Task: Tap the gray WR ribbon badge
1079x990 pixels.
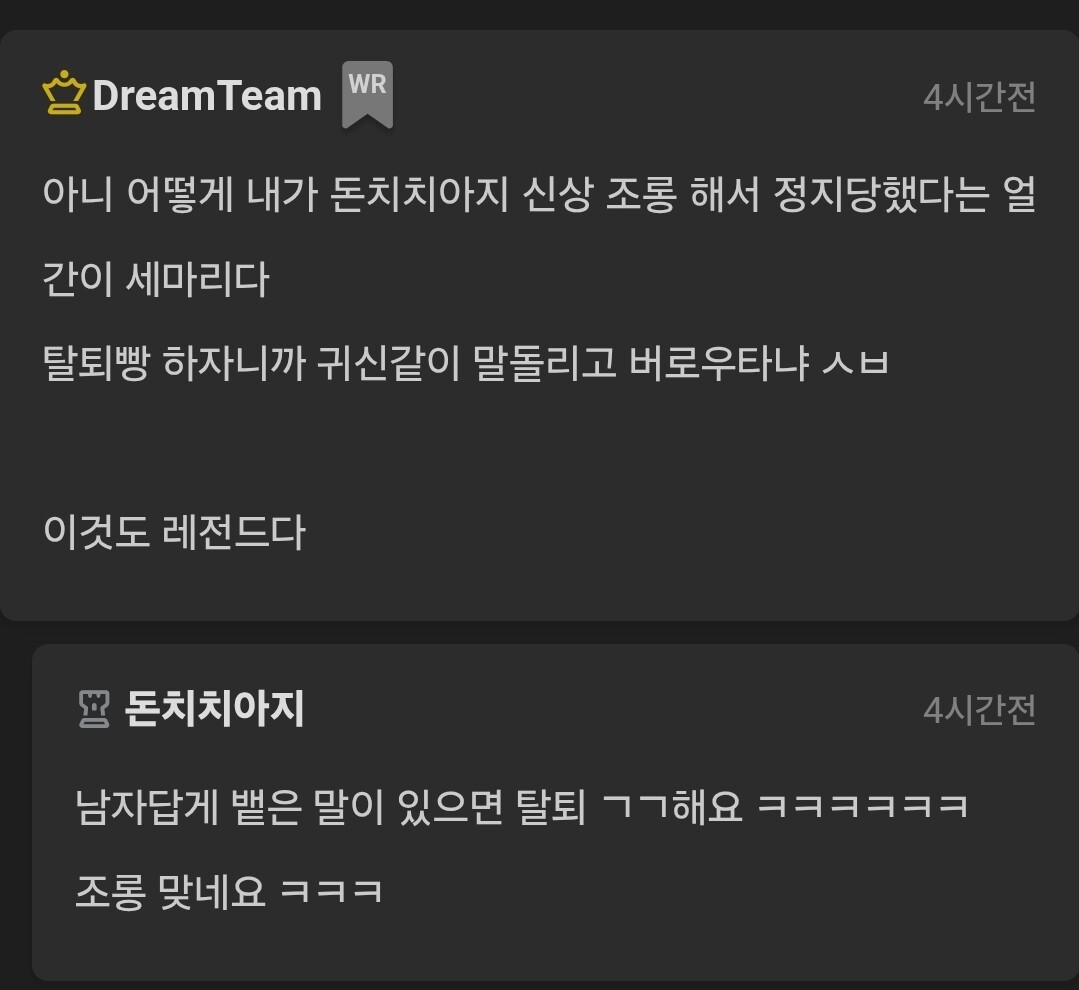Action: pos(367,94)
